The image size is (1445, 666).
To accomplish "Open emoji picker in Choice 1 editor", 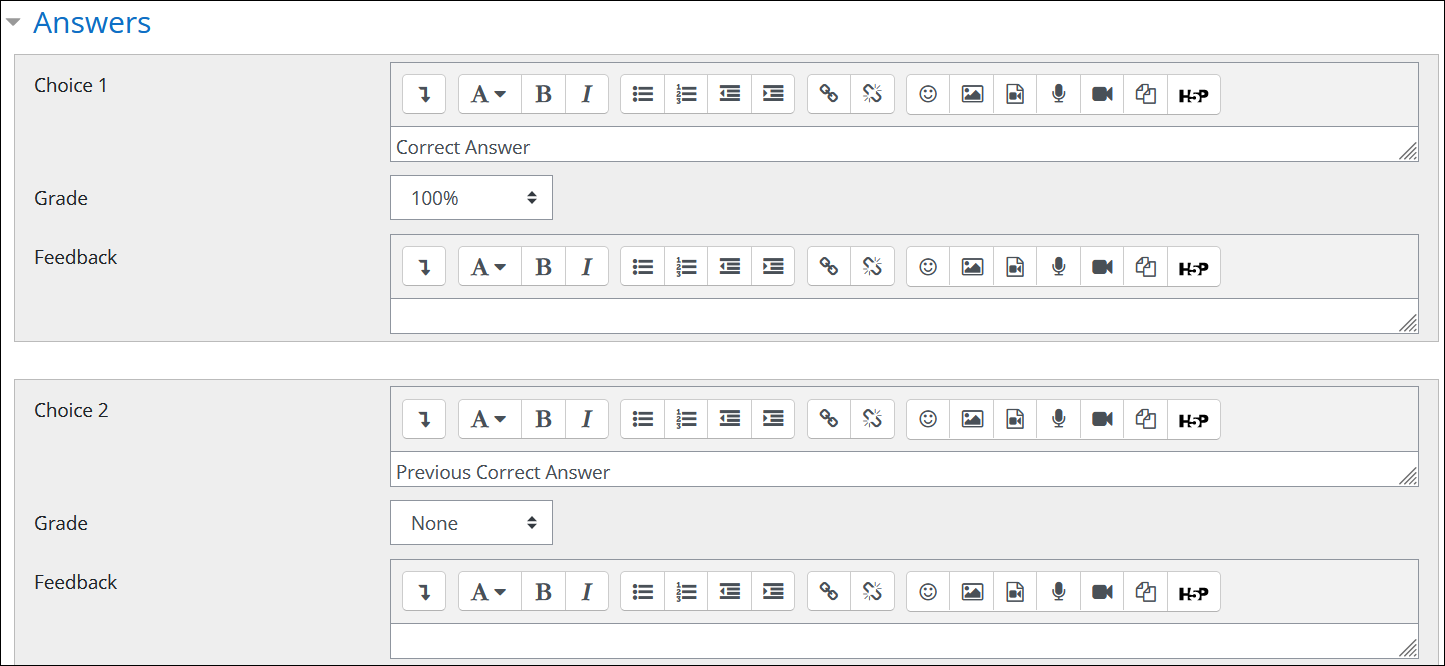I will coord(928,94).
